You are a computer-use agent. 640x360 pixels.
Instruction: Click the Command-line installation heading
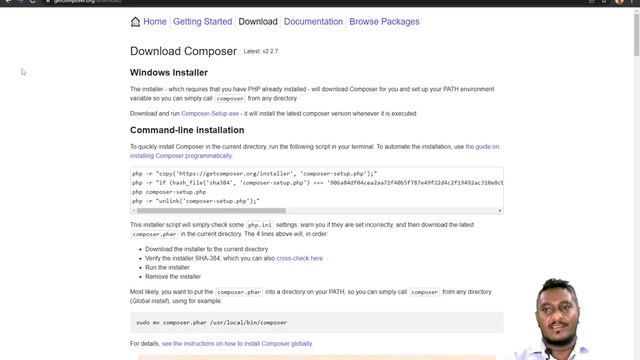tap(187, 130)
